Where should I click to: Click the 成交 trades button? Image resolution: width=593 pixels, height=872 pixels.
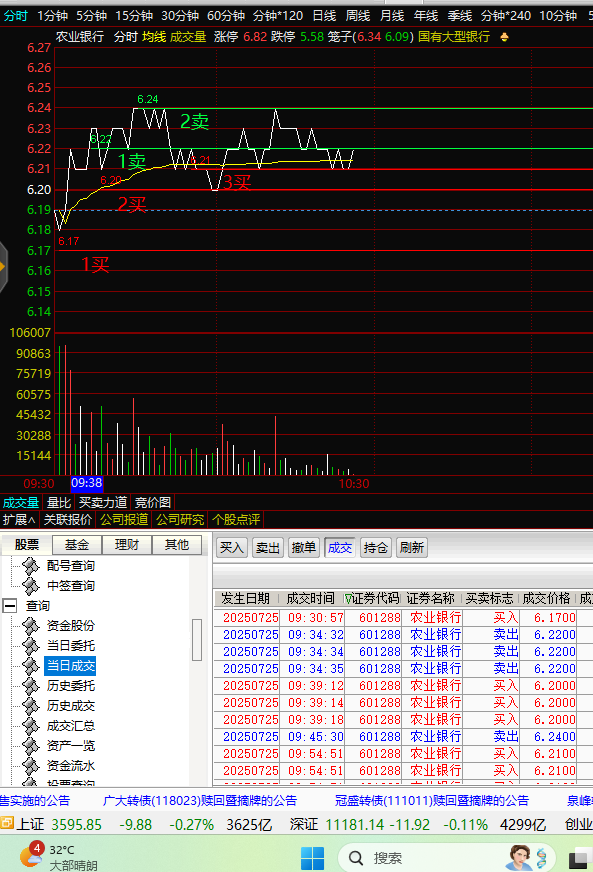(340, 548)
